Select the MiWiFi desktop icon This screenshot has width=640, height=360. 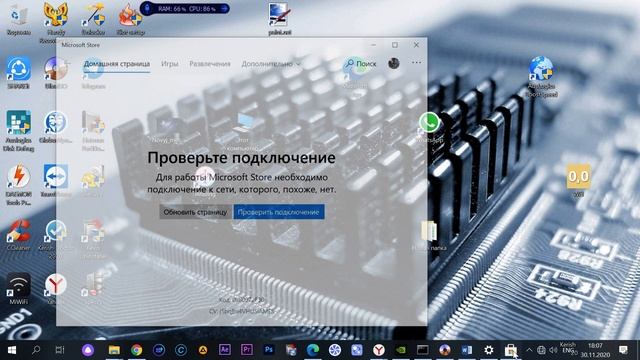[x=18, y=289]
